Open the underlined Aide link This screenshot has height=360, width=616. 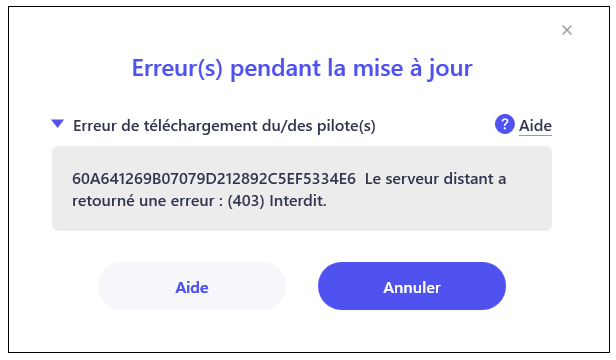(535, 126)
